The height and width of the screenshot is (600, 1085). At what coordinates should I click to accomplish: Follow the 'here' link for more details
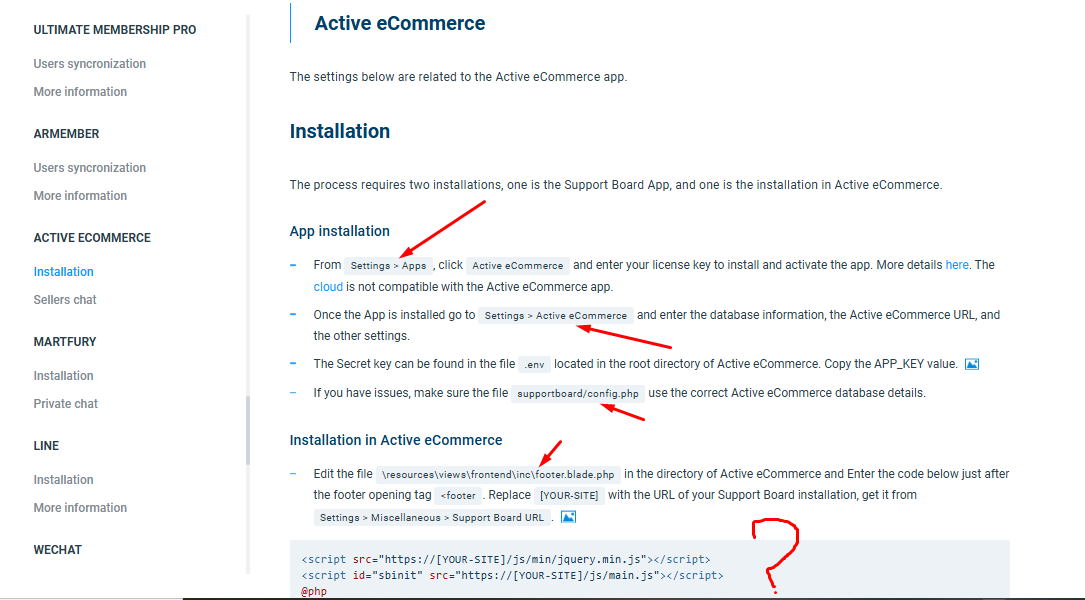point(957,265)
